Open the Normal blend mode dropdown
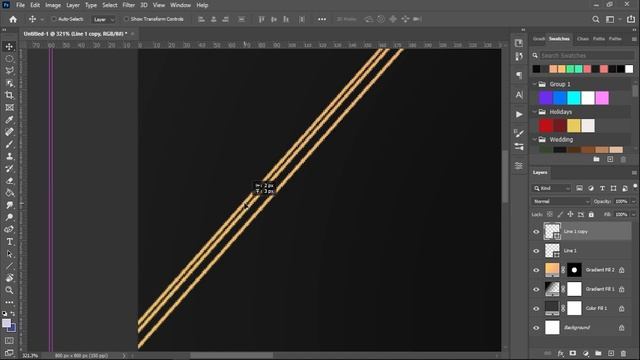640x360 pixels. pyautogui.click(x=561, y=201)
